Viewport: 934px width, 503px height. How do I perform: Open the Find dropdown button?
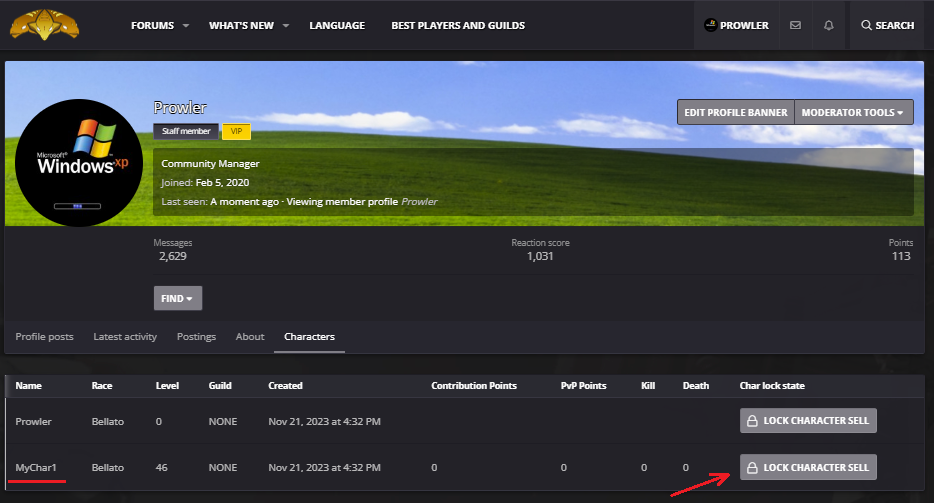(x=178, y=298)
